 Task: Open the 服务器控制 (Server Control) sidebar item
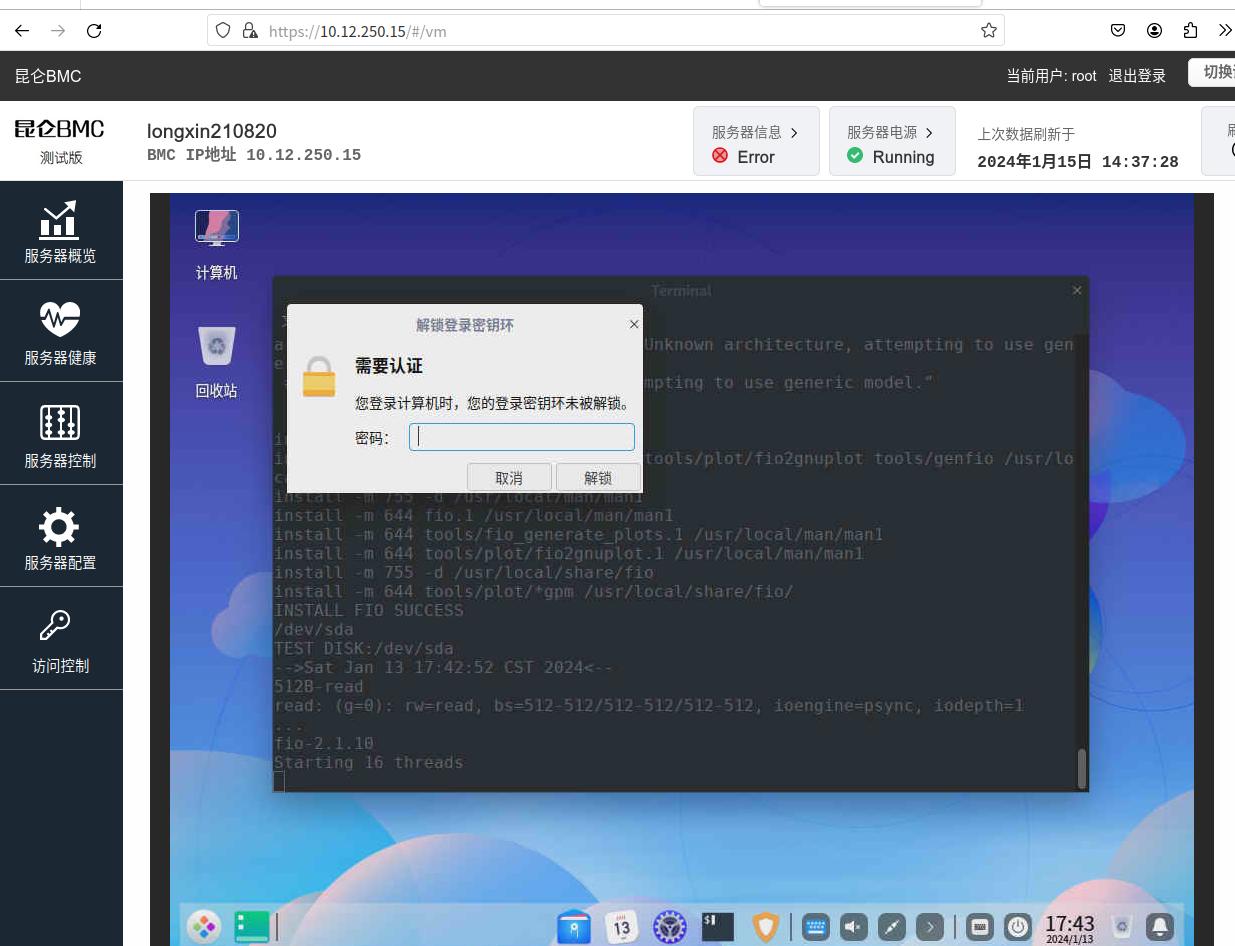point(61,437)
